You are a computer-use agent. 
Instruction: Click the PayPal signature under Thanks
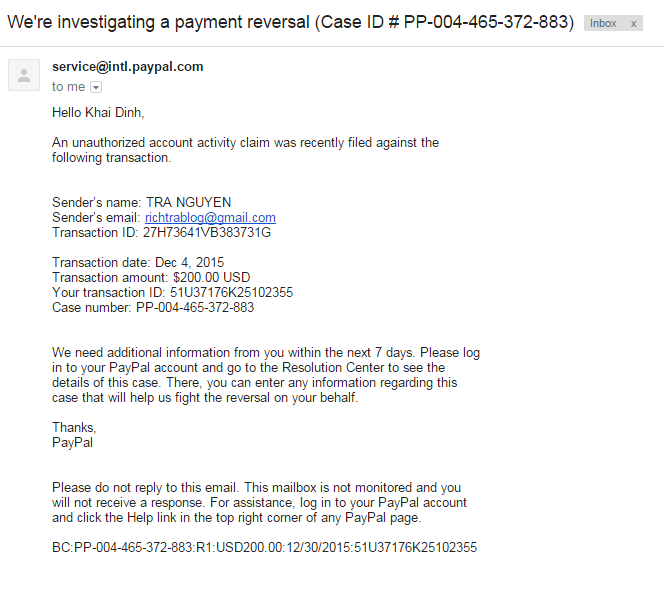click(x=72, y=442)
